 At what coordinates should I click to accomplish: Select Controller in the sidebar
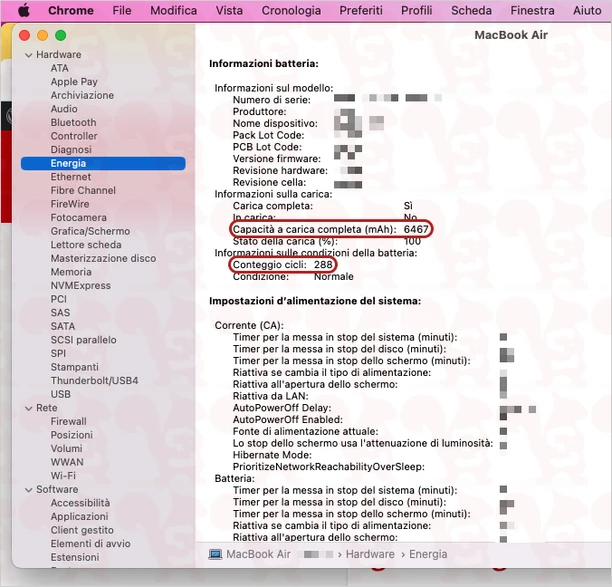click(74, 136)
